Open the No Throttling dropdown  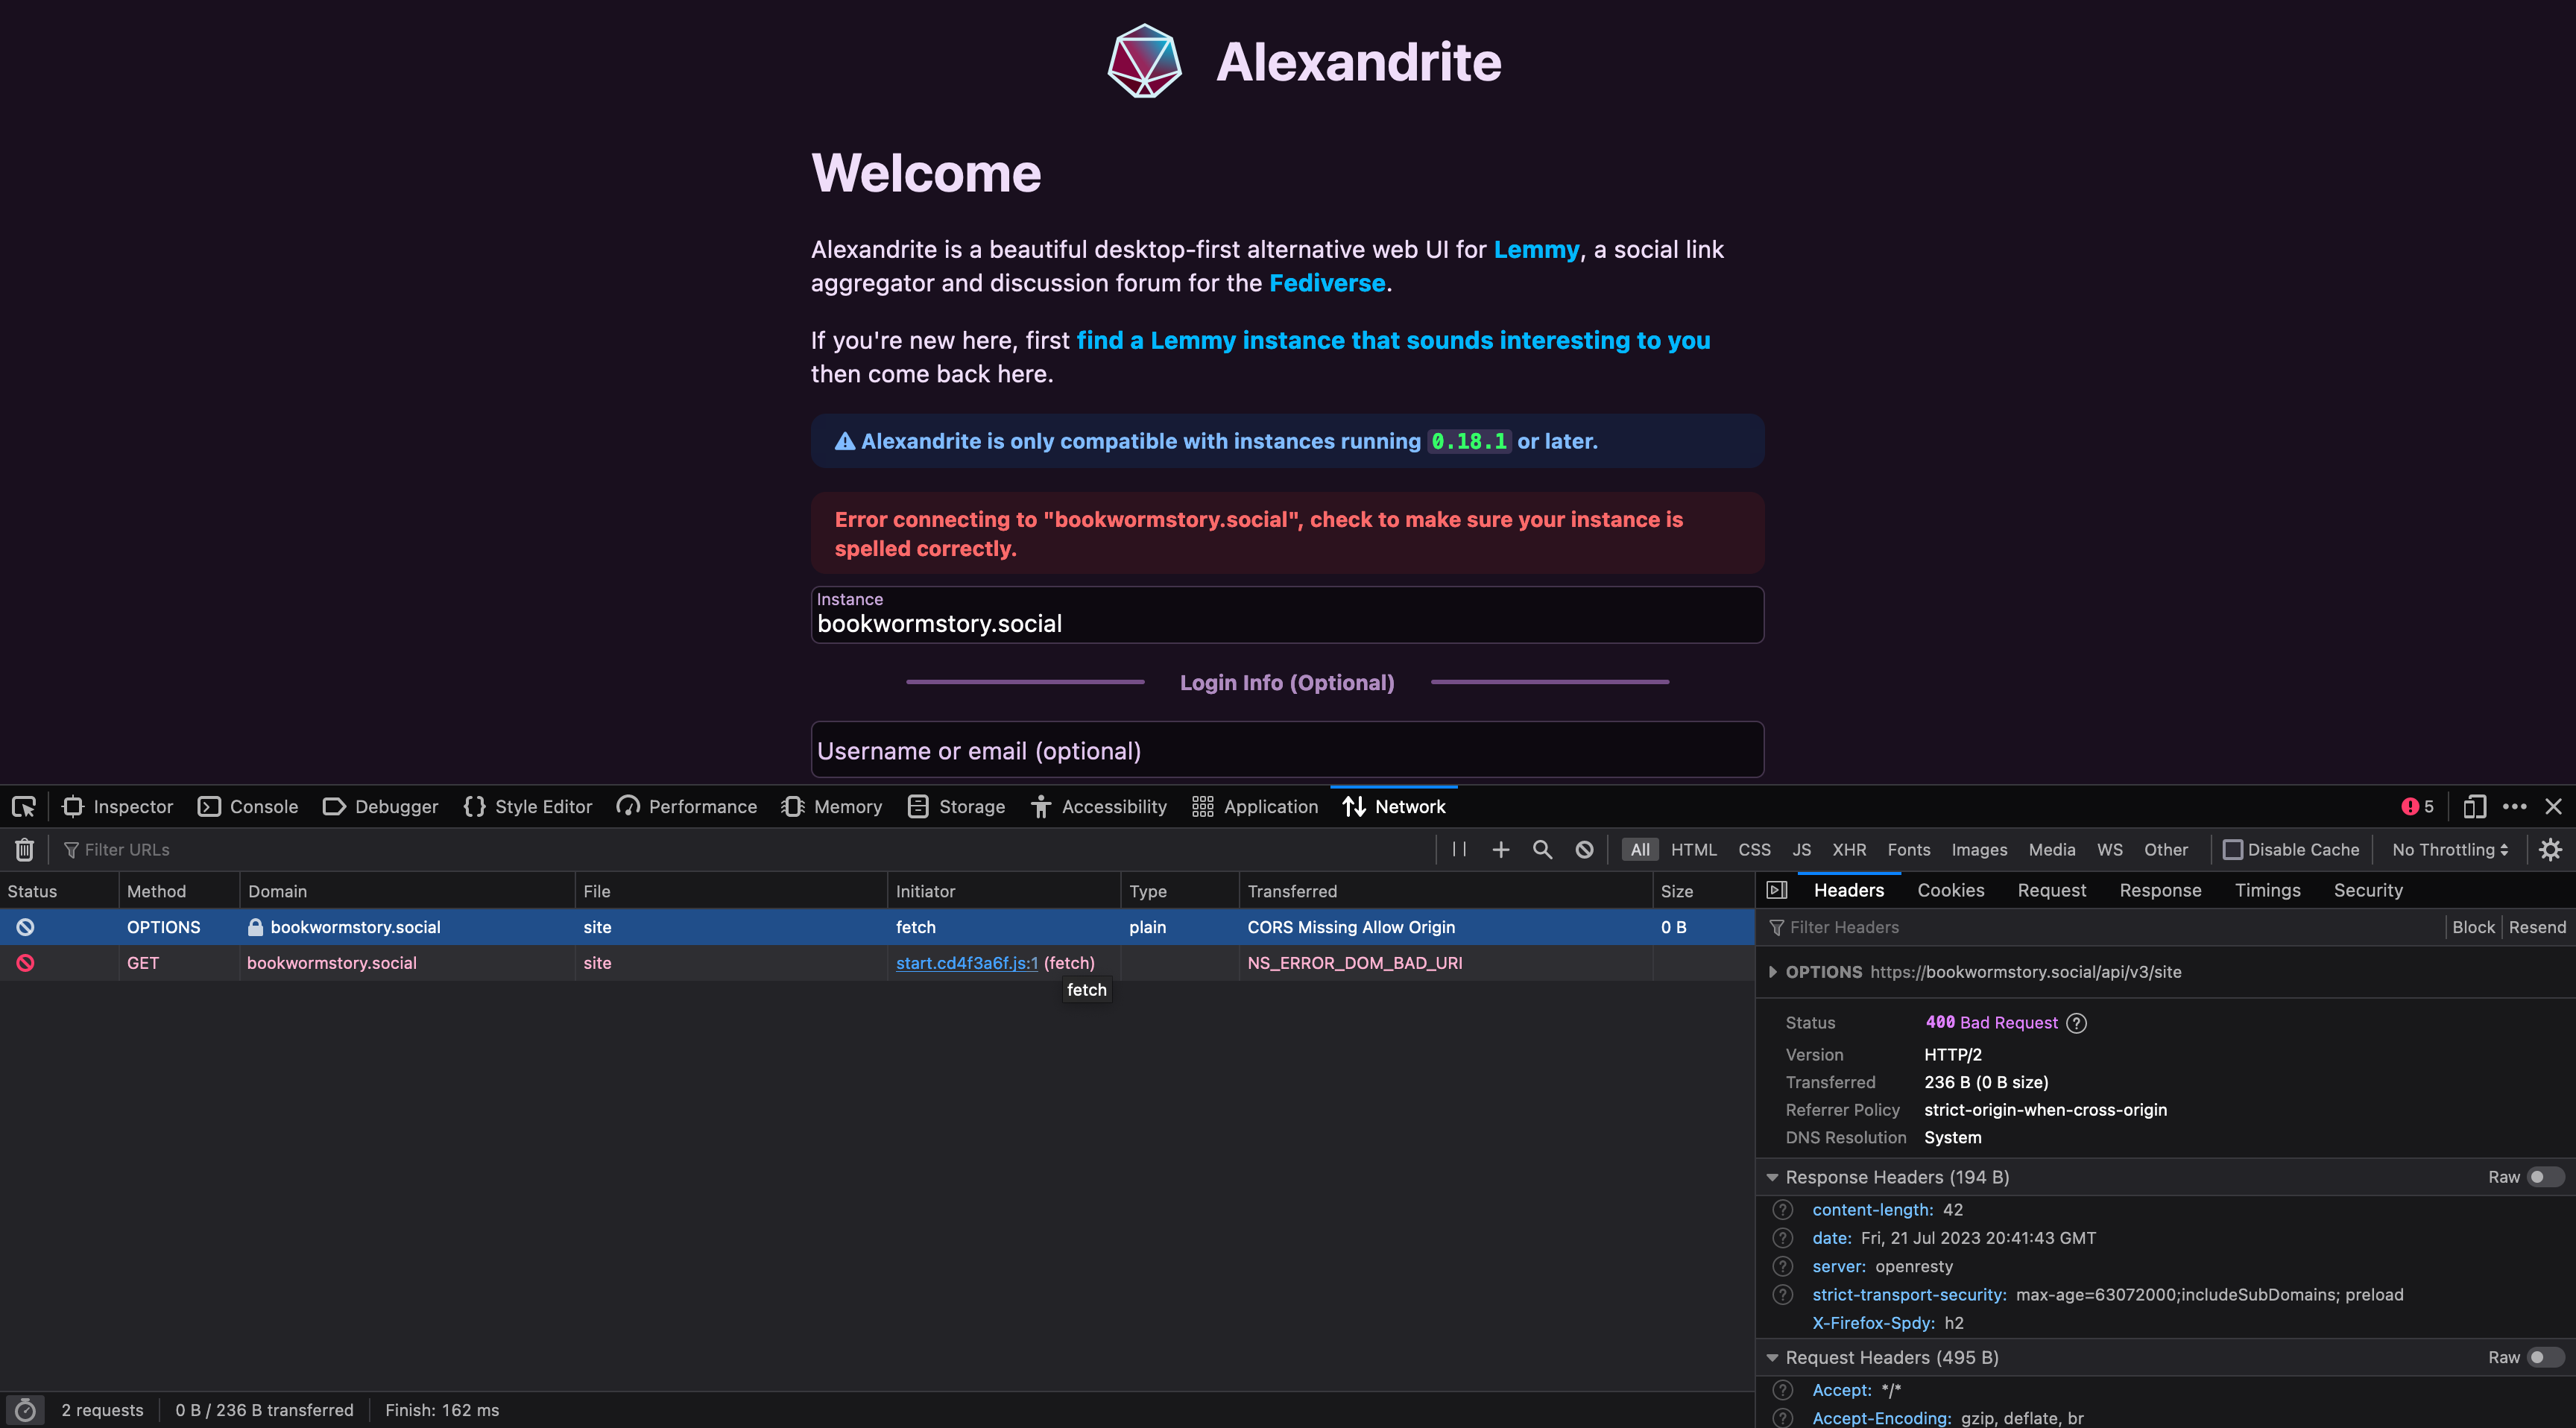click(2449, 849)
